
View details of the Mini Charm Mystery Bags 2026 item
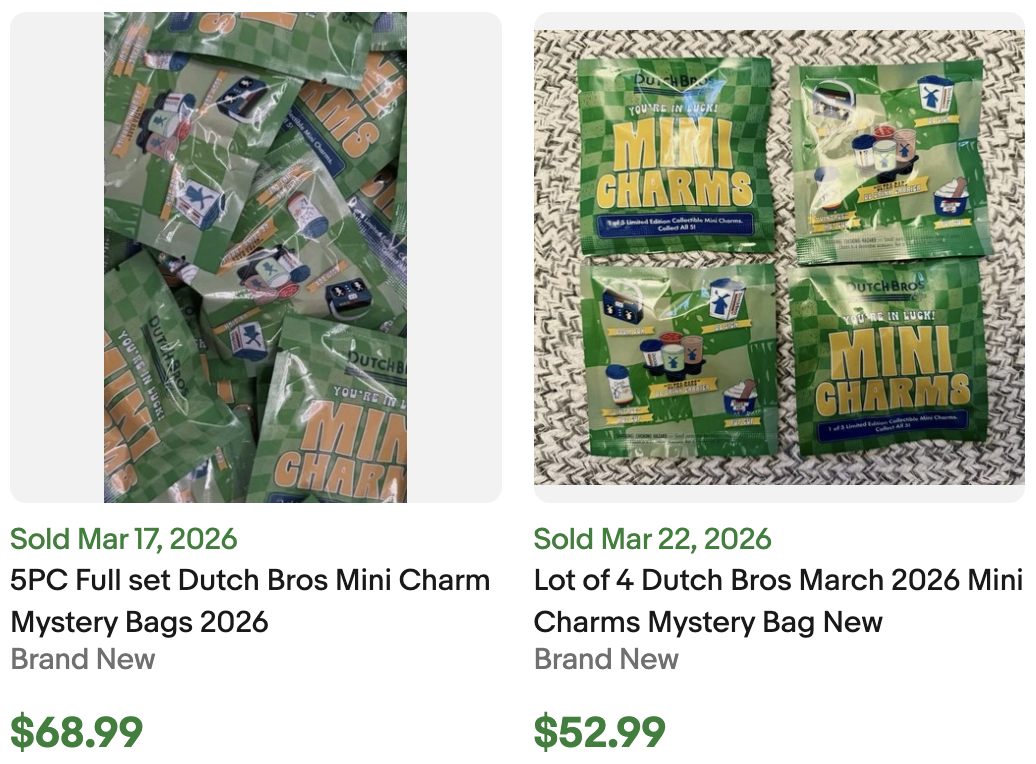(x=250, y=601)
